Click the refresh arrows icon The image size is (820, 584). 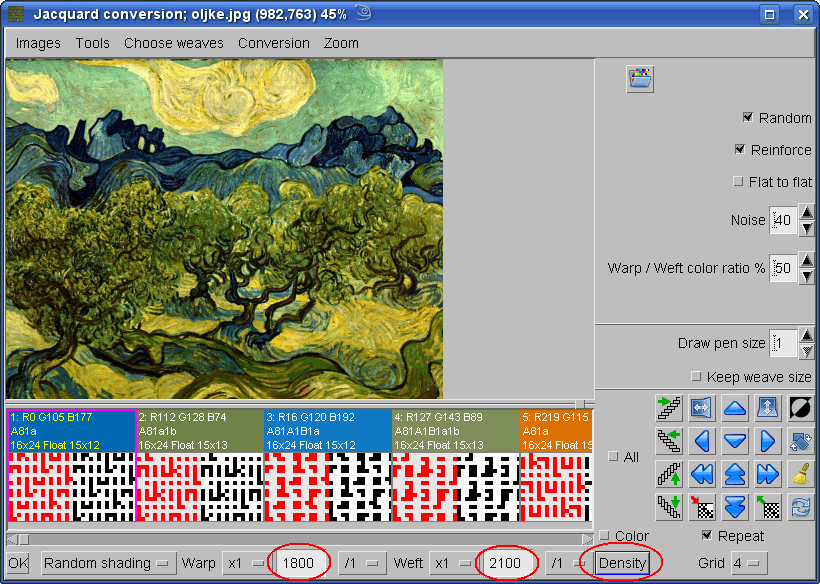[x=800, y=506]
